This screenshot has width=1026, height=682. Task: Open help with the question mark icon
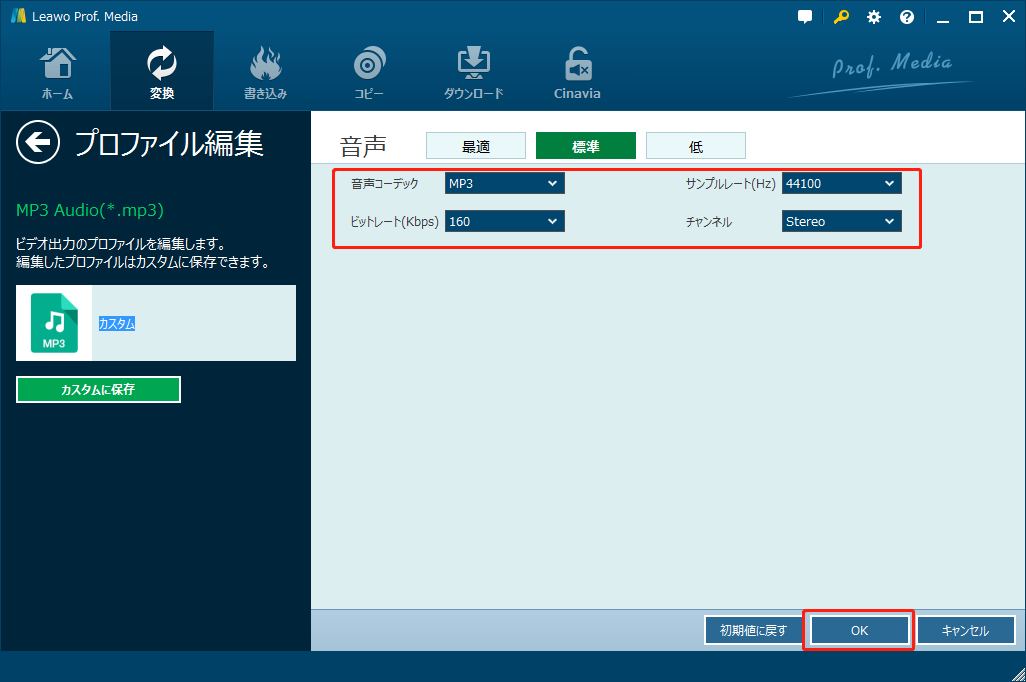coord(907,17)
